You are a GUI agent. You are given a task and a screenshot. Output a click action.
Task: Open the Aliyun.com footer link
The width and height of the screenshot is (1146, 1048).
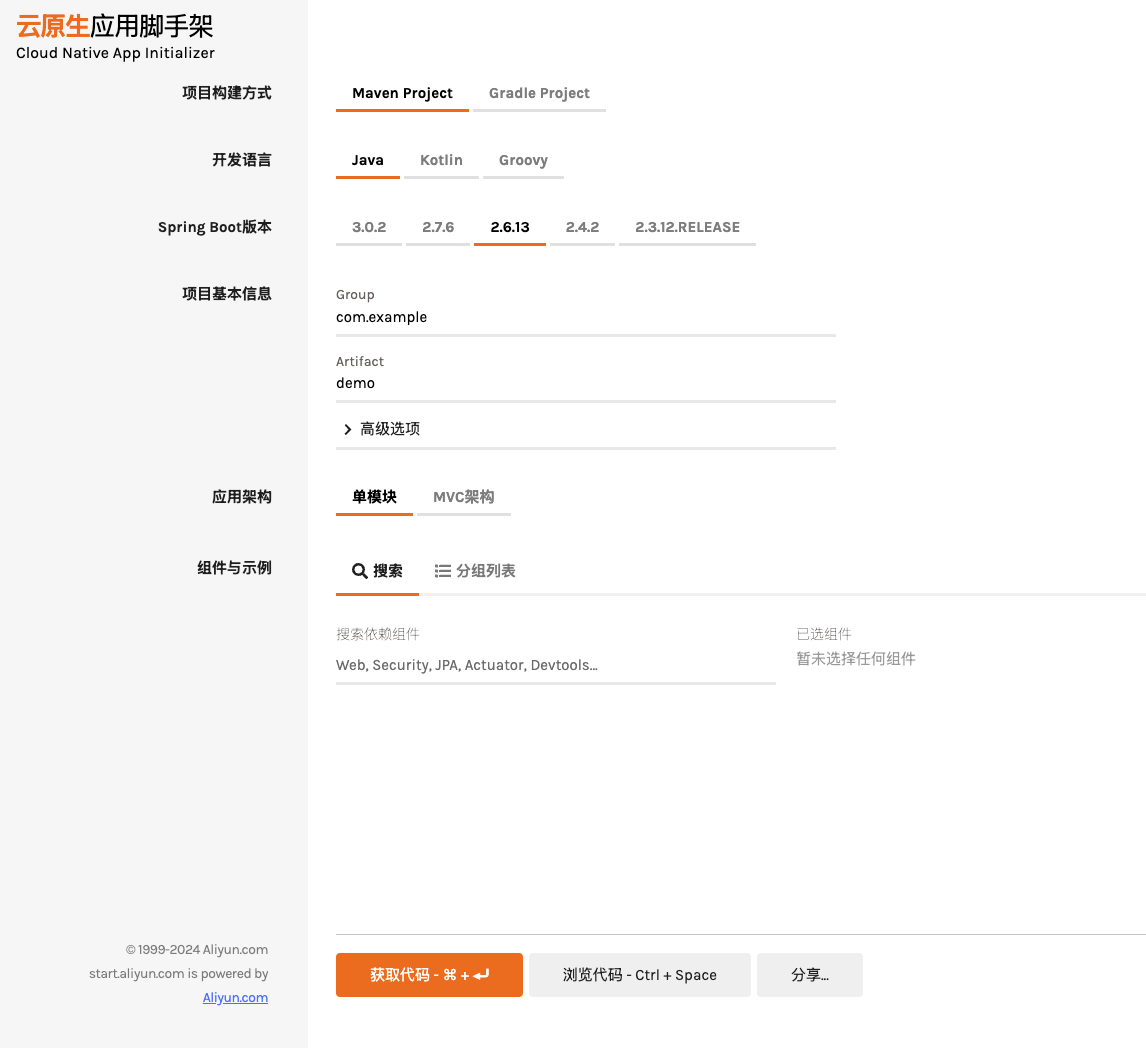(x=235, y=998)
